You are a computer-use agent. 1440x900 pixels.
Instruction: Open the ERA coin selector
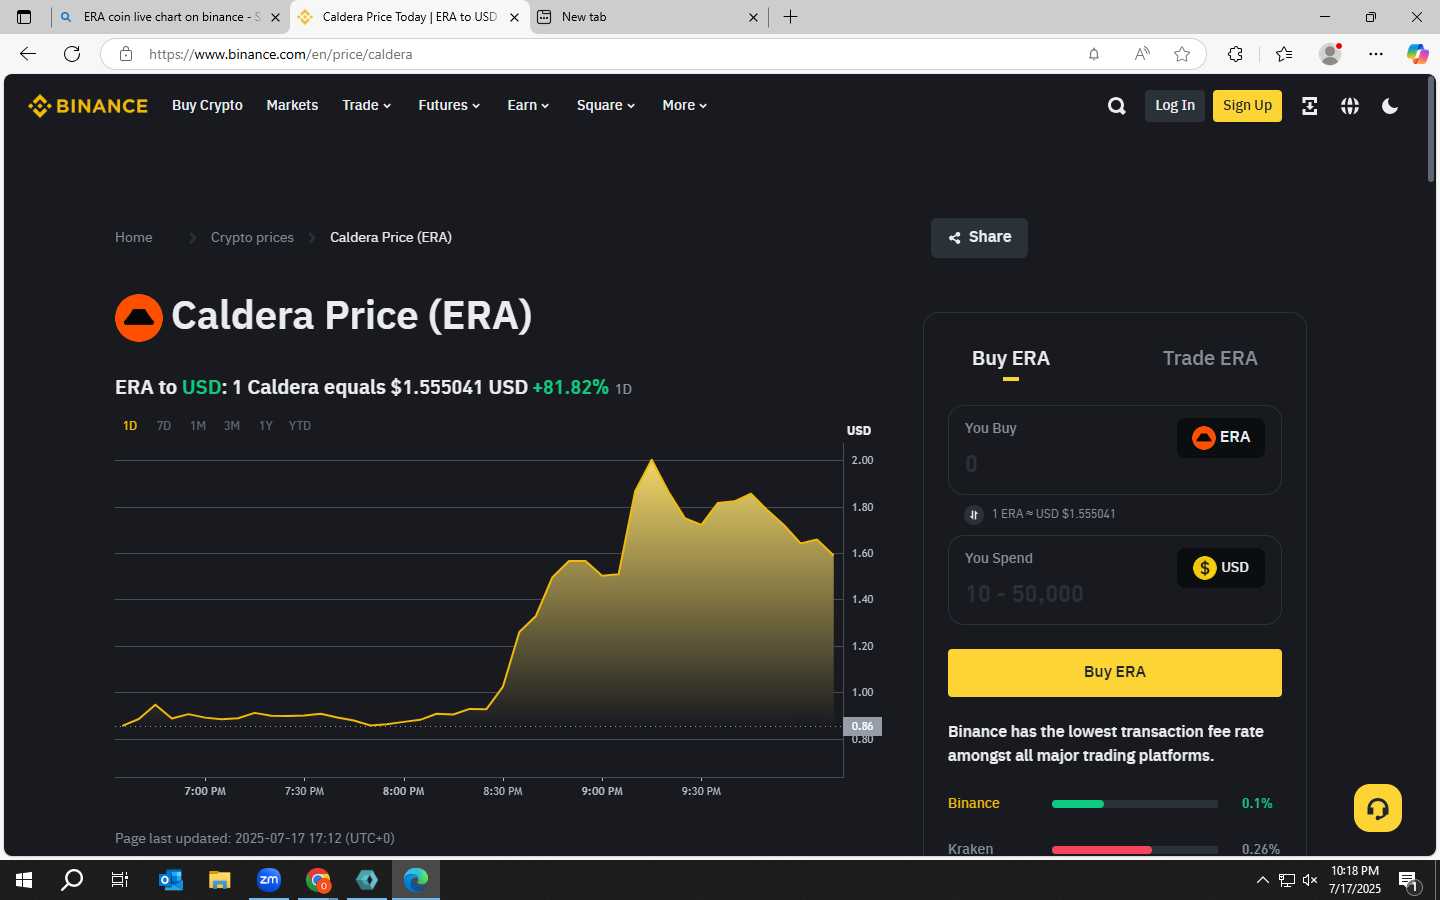[1221, 437]
